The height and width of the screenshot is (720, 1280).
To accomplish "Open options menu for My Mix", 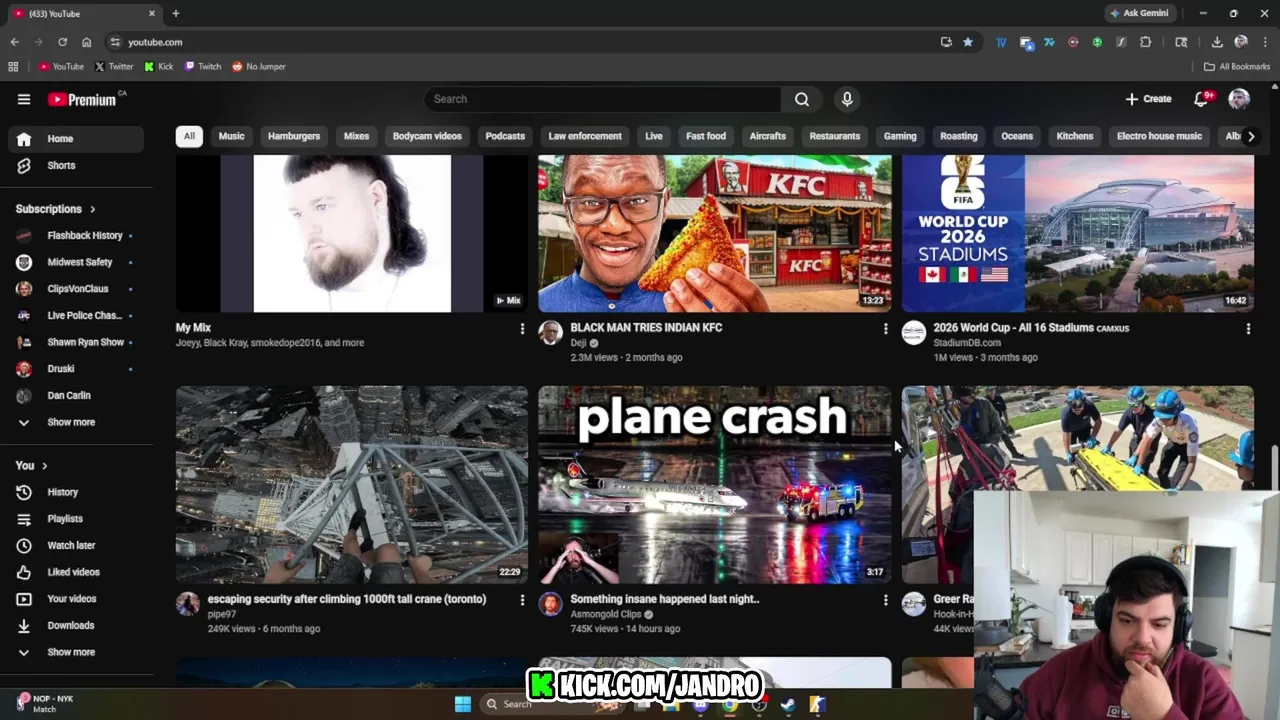I will (522, 328).
